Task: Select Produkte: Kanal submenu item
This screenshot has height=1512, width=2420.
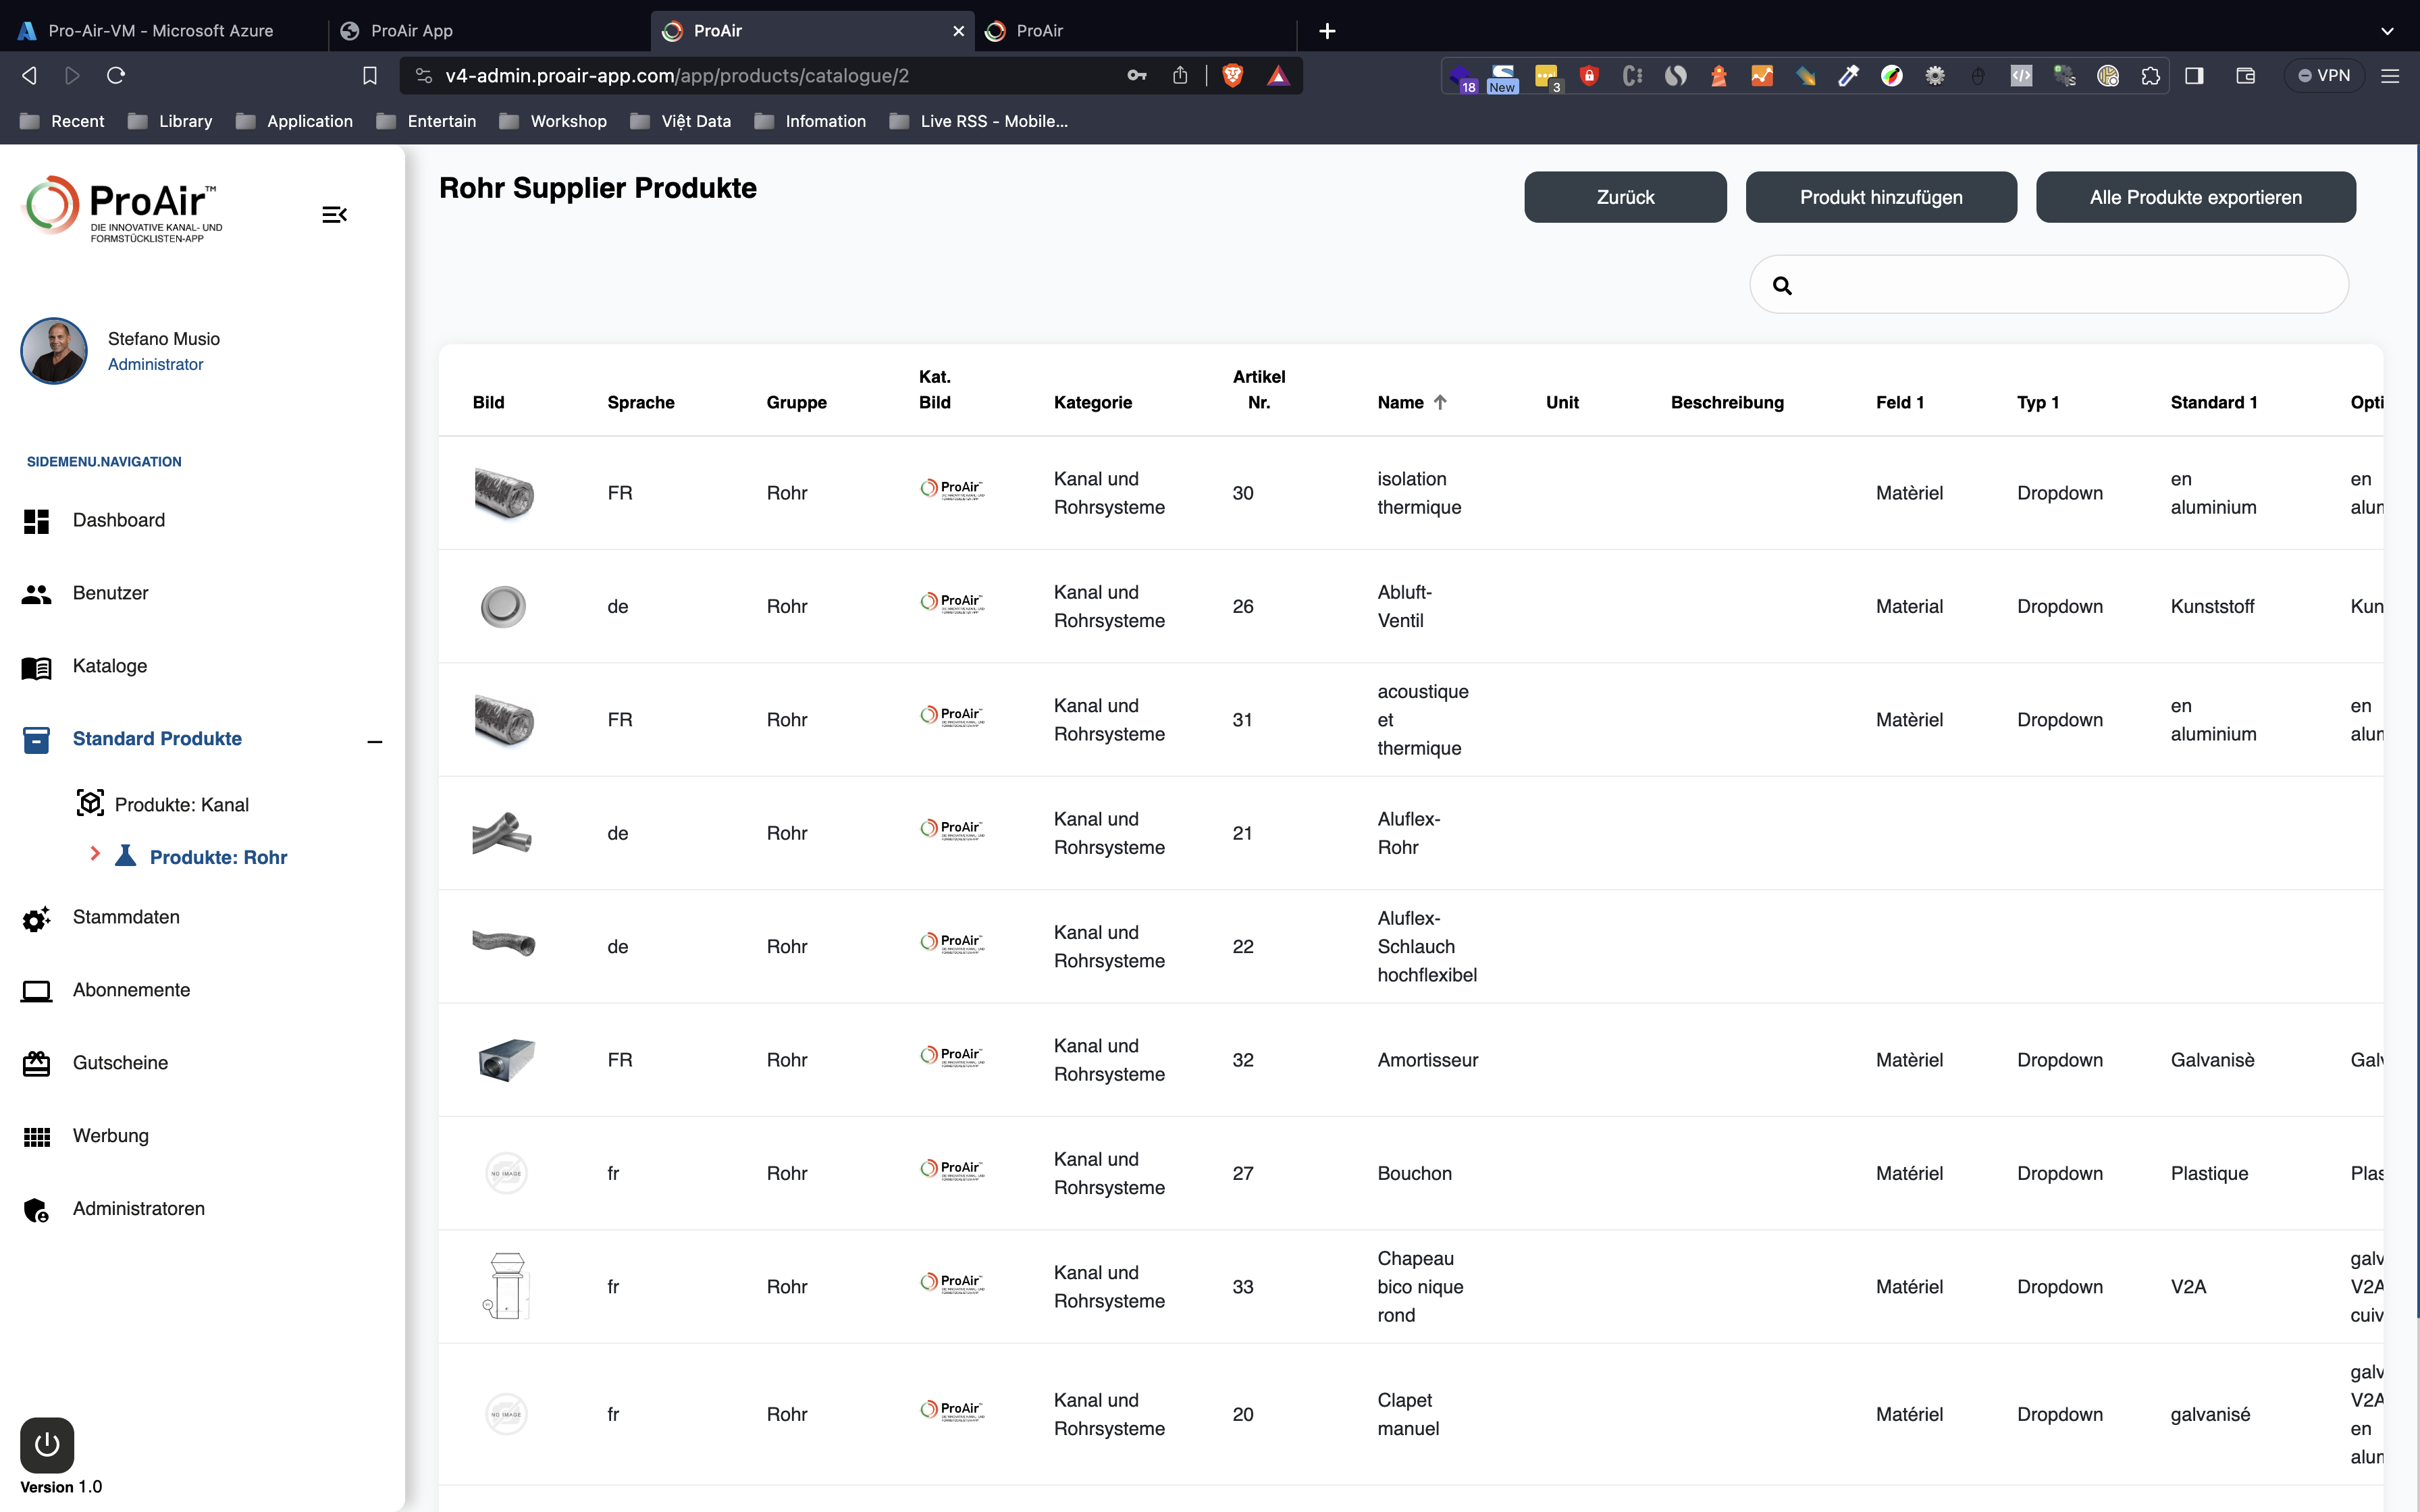Action: pyautogui.click(x=181, y=805)
